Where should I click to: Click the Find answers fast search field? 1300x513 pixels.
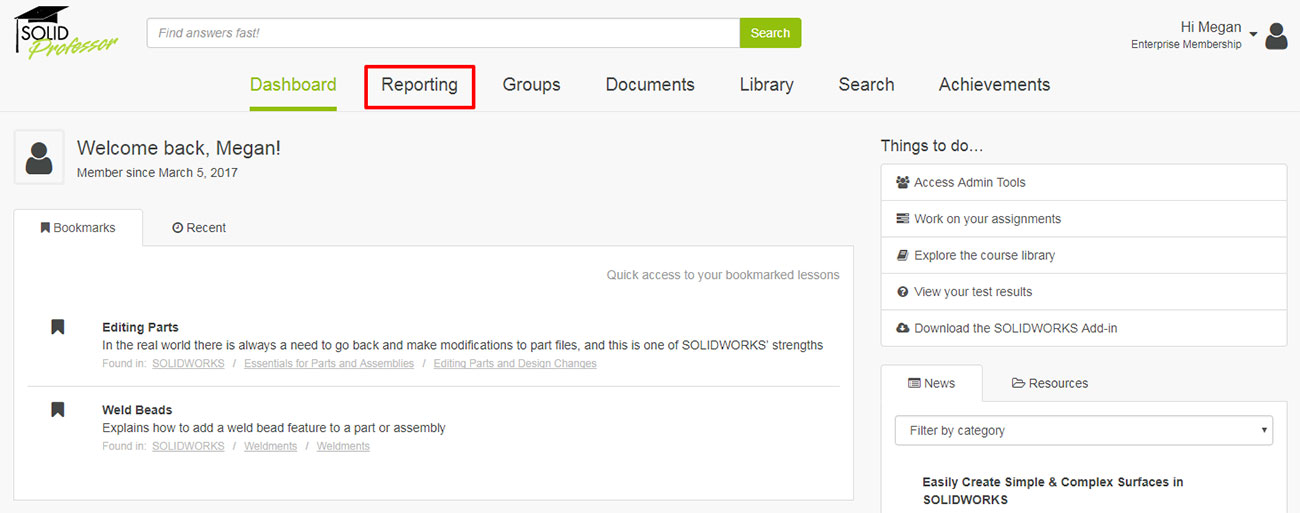[443, 33]
